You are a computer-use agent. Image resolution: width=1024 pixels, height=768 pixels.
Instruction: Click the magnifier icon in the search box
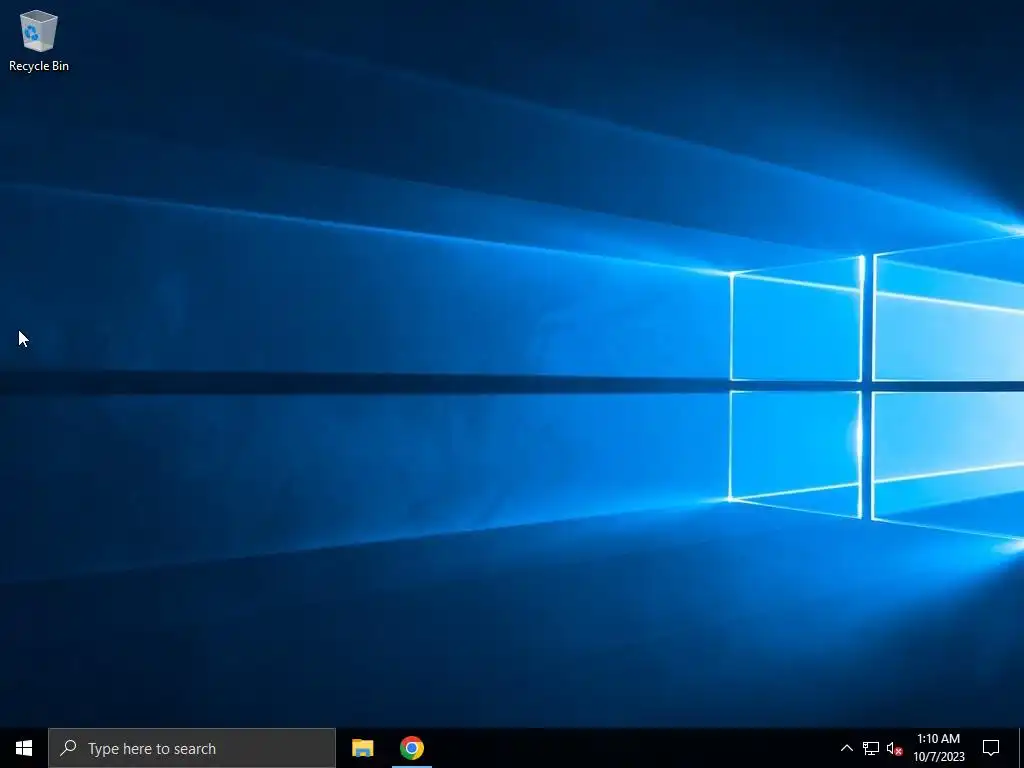pyautogui.click(x=68, y=748)
